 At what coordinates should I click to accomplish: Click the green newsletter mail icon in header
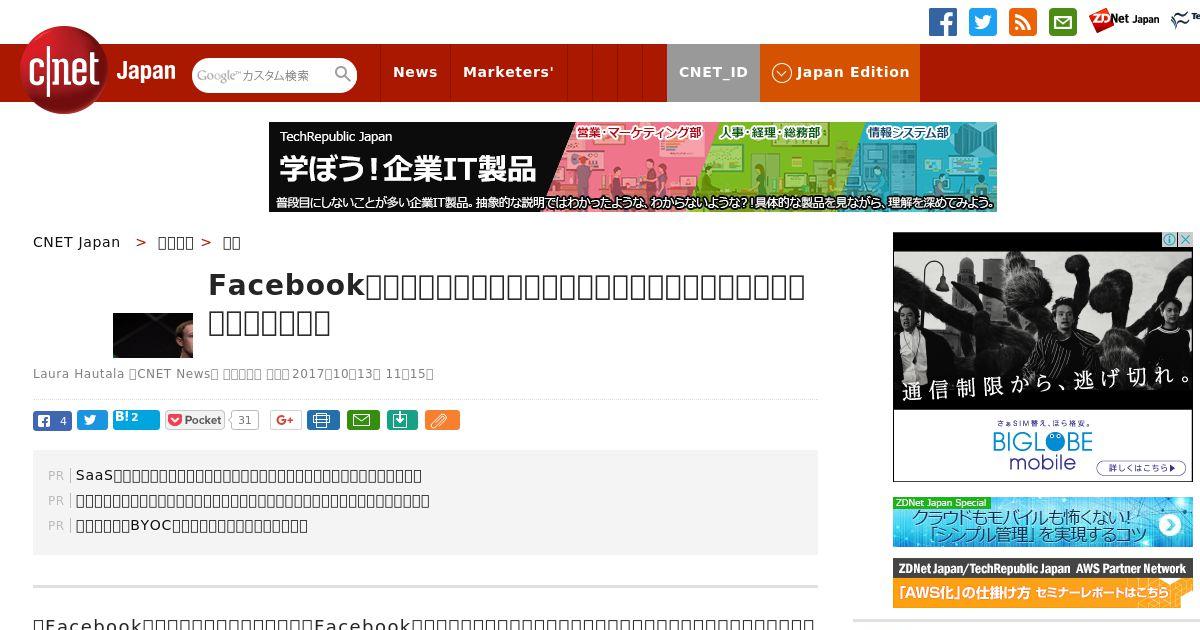pos(1063,22)
